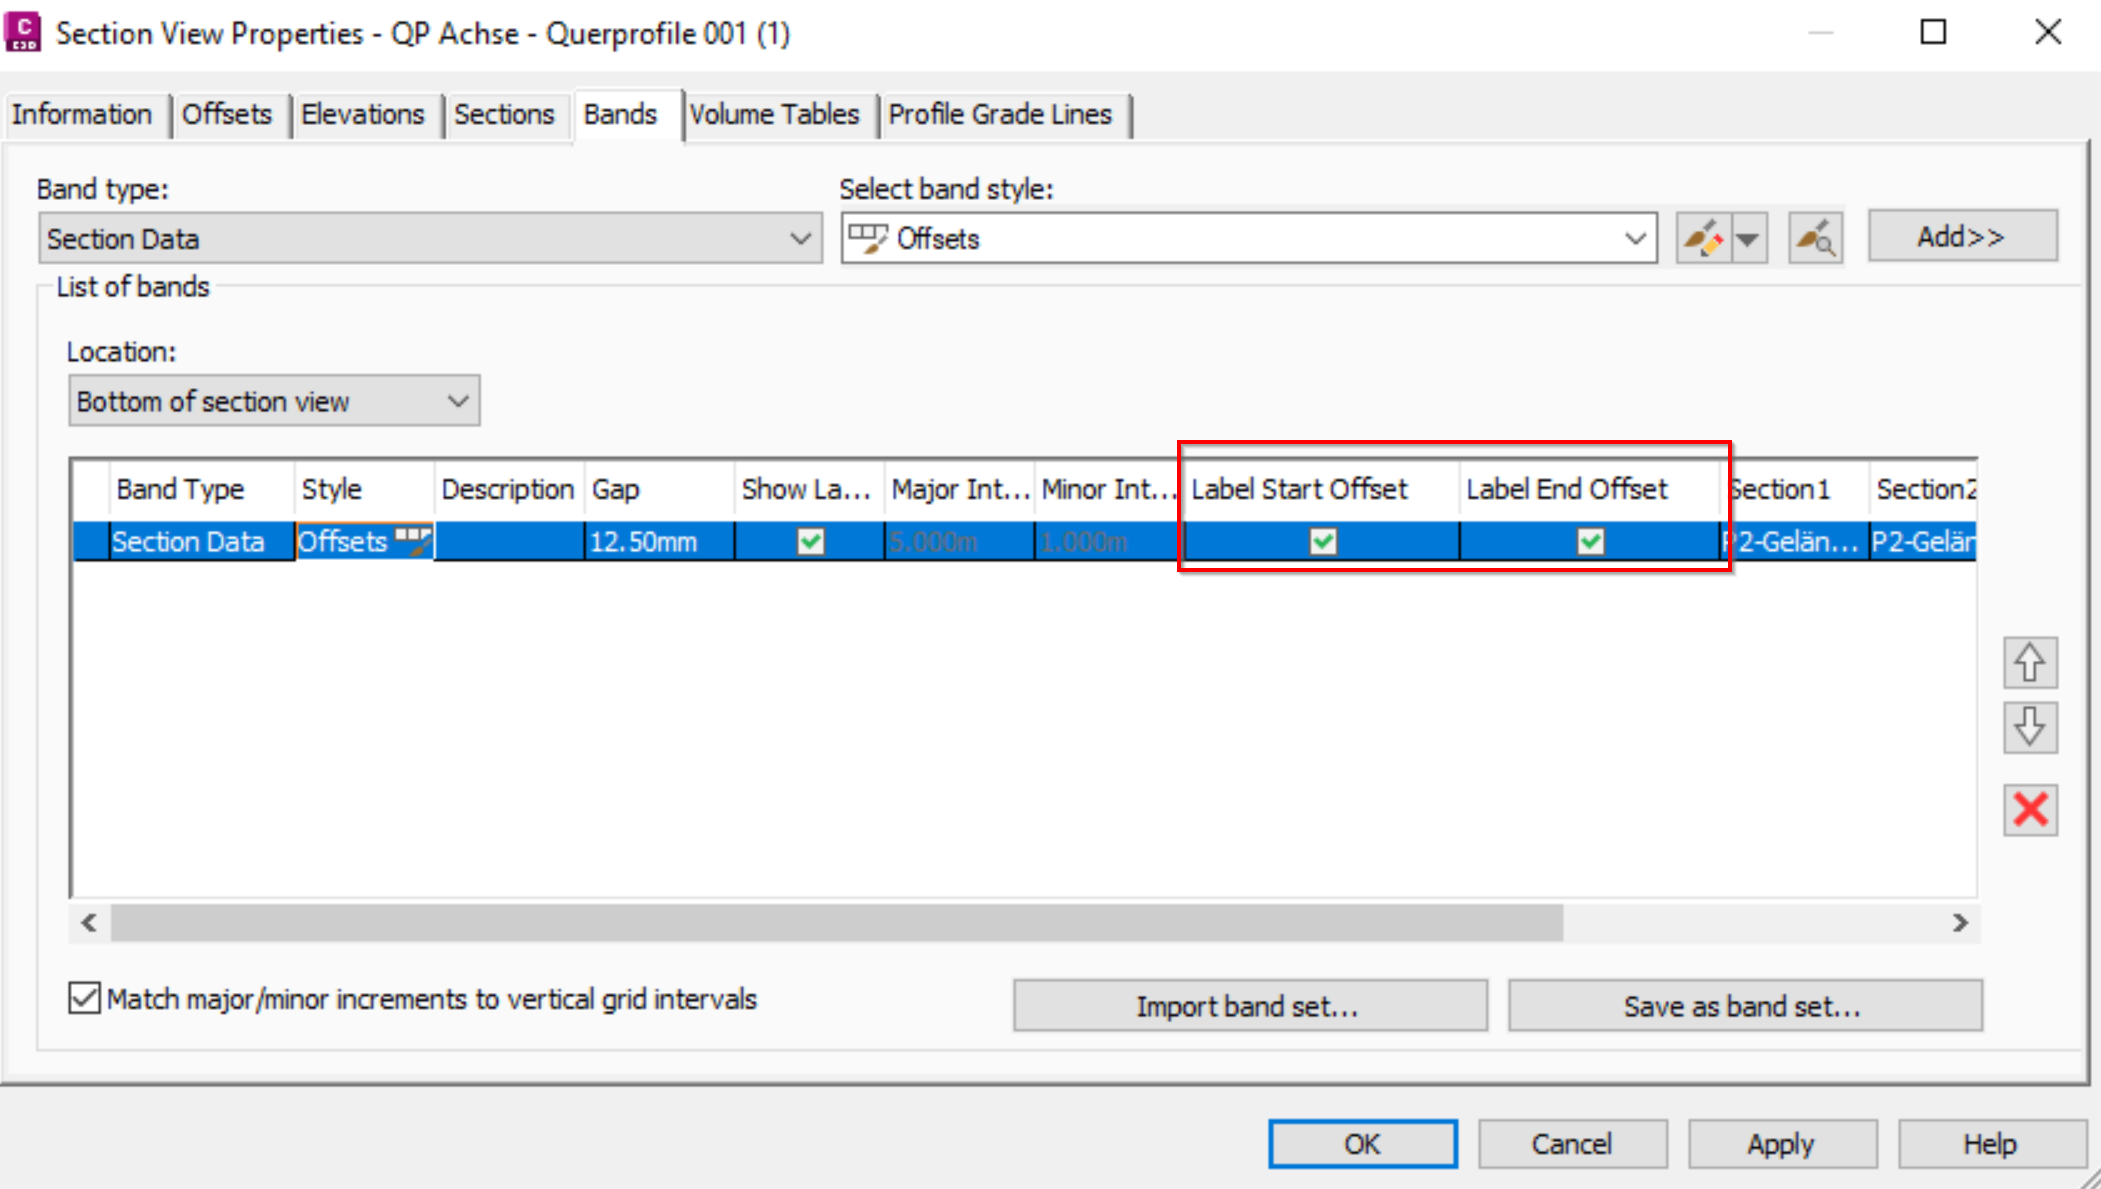
Task: Click style picker icon in Offsets cell
Action: click(413, 541)
